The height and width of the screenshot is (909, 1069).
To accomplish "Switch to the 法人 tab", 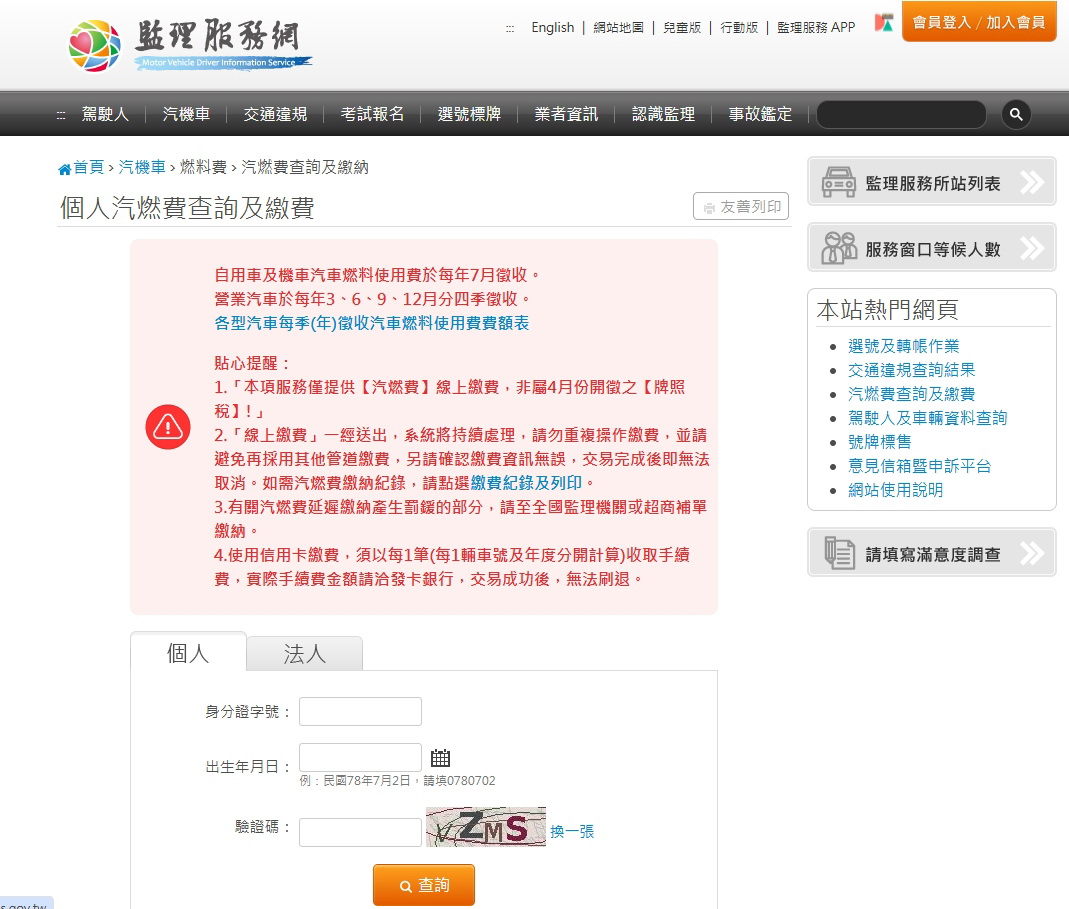I will (x=304, y=653).
